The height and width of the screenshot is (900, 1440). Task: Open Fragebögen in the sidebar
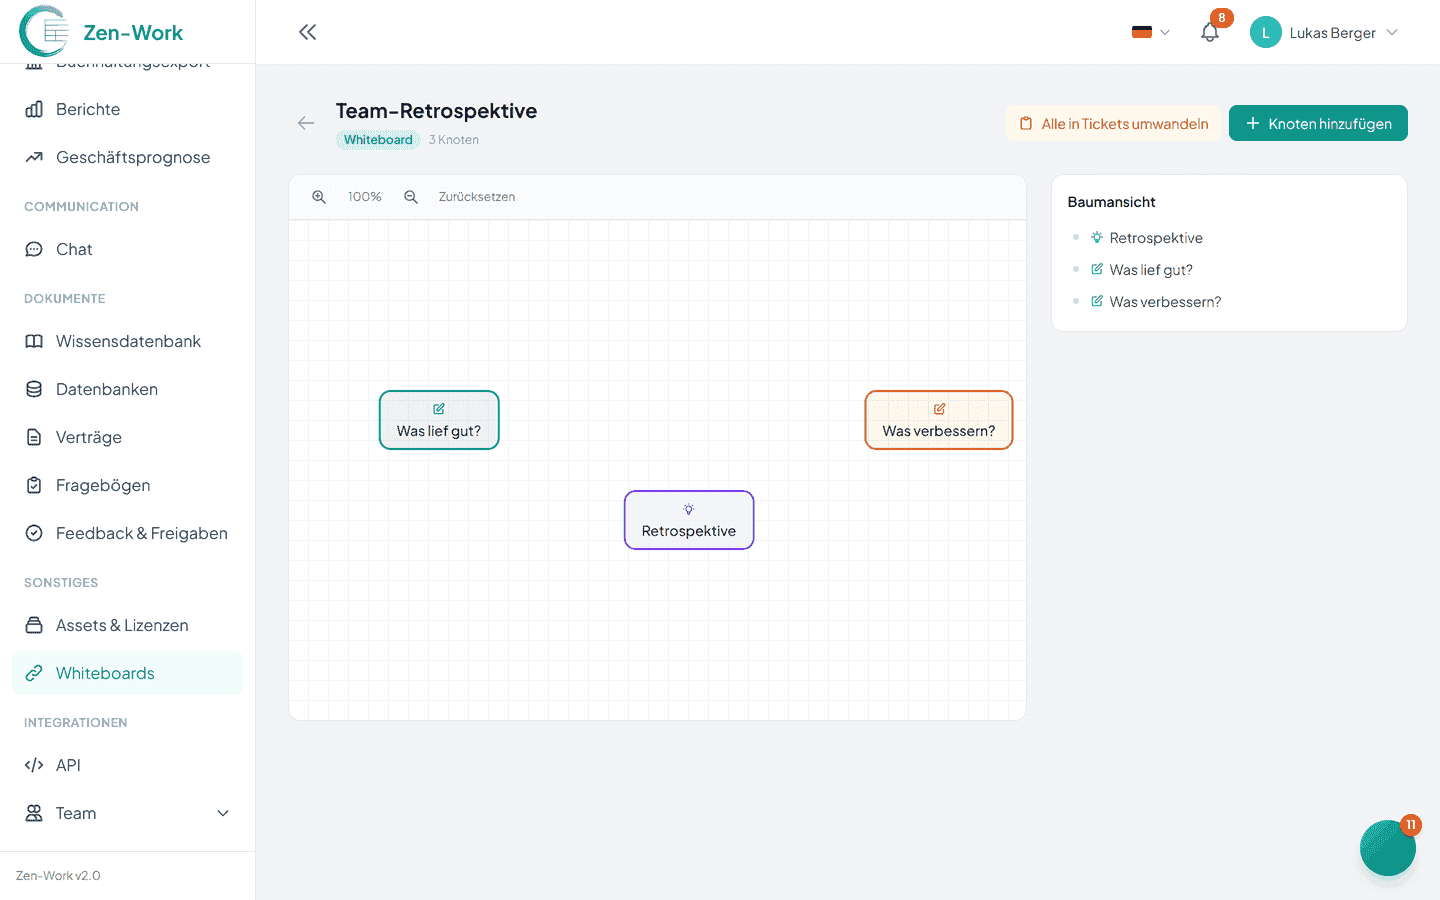click(127, 485)
